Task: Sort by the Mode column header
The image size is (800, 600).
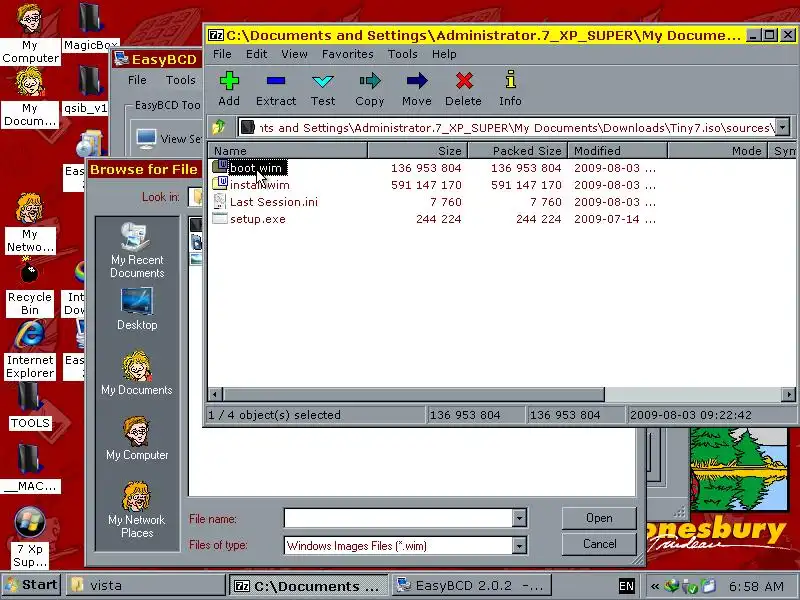Action: pos(717,151)
